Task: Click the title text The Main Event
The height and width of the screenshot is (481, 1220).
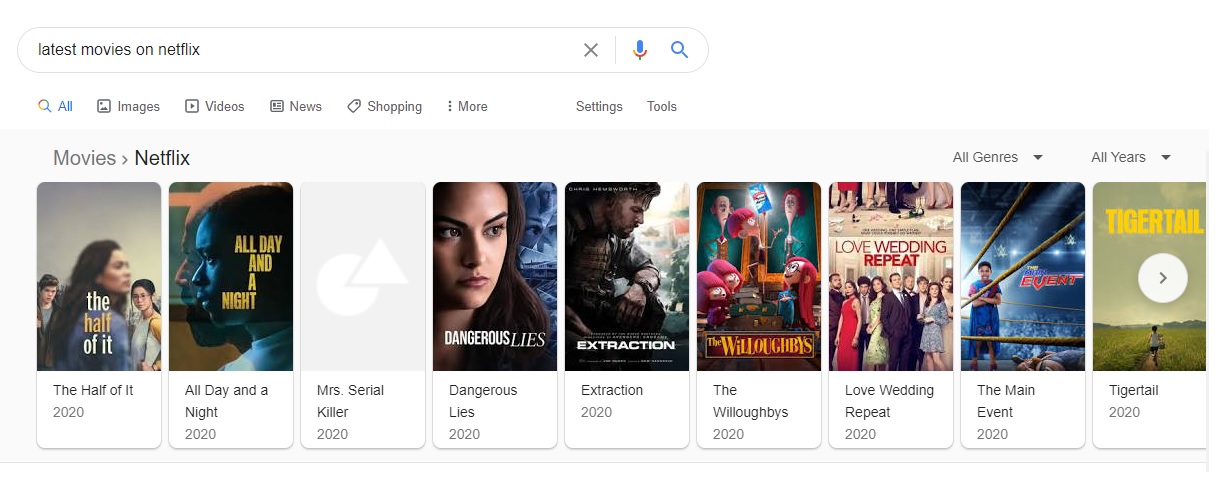Action: [x=1006, y=401]
